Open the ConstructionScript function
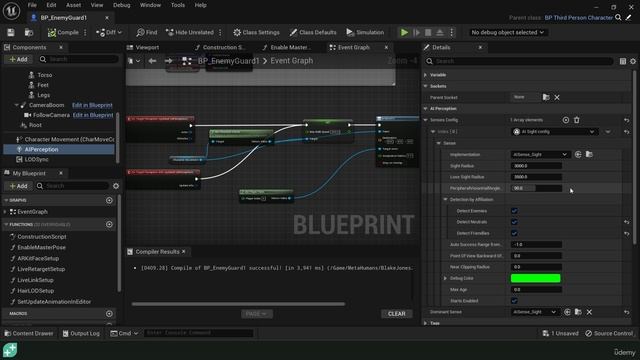This screenshot has width=640, height=360. (42, 236)
